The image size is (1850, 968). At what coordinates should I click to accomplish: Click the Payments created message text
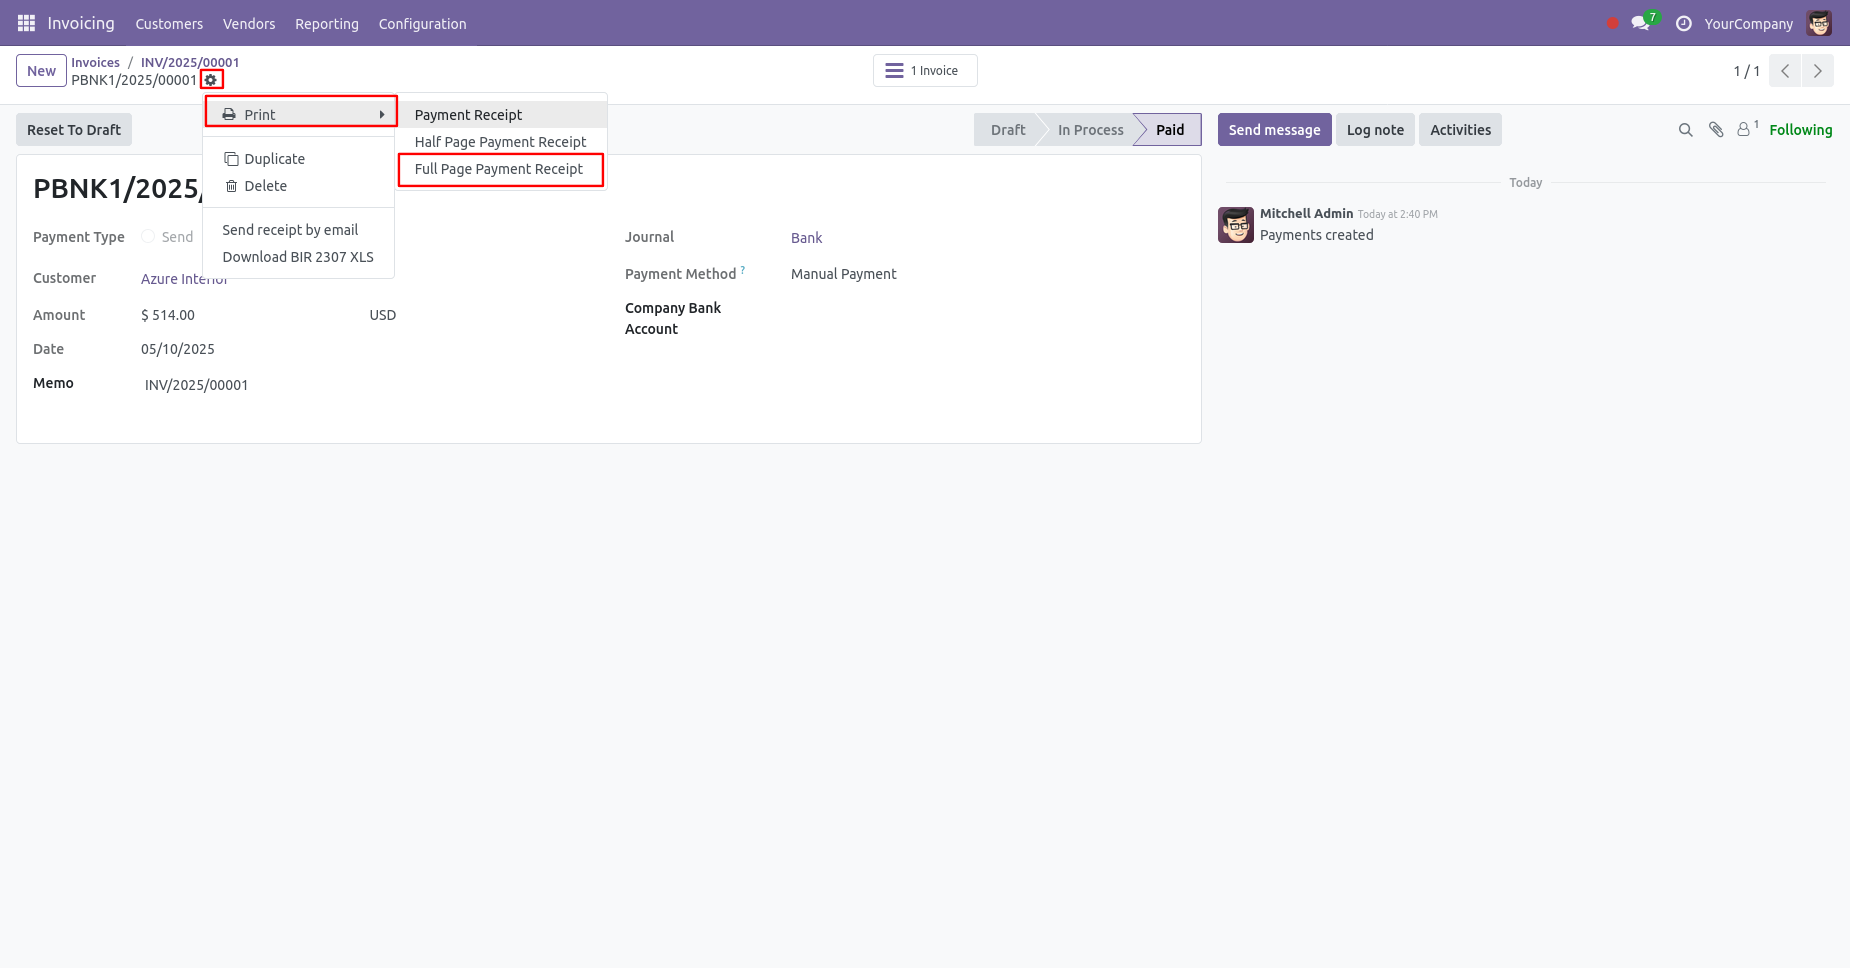click(1316, 235)
